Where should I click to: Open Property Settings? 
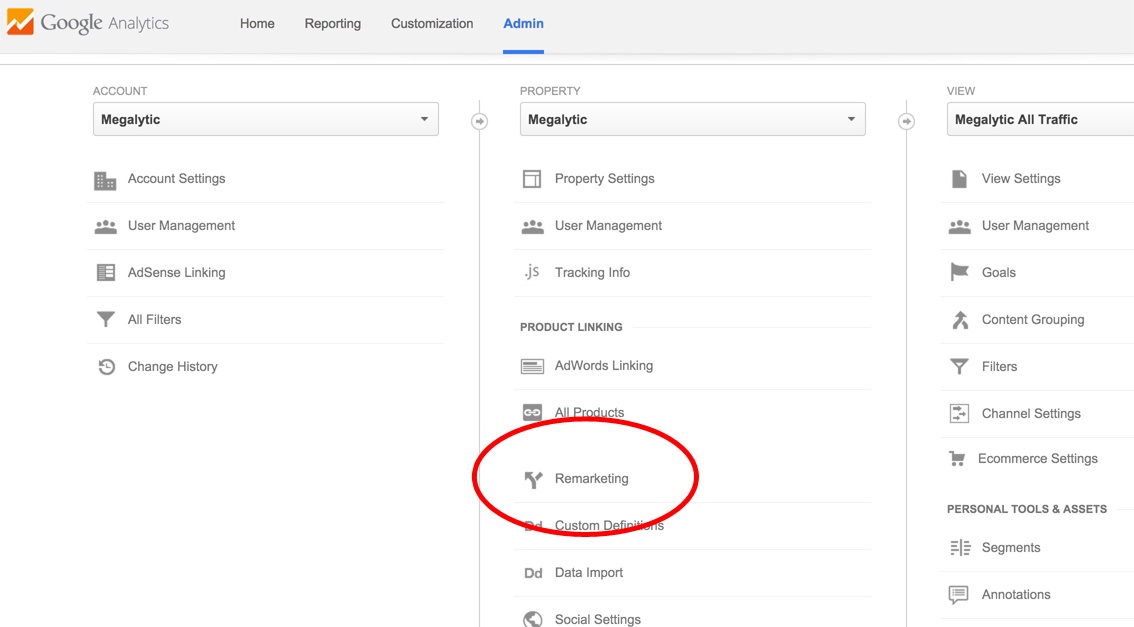click(604, 179)
